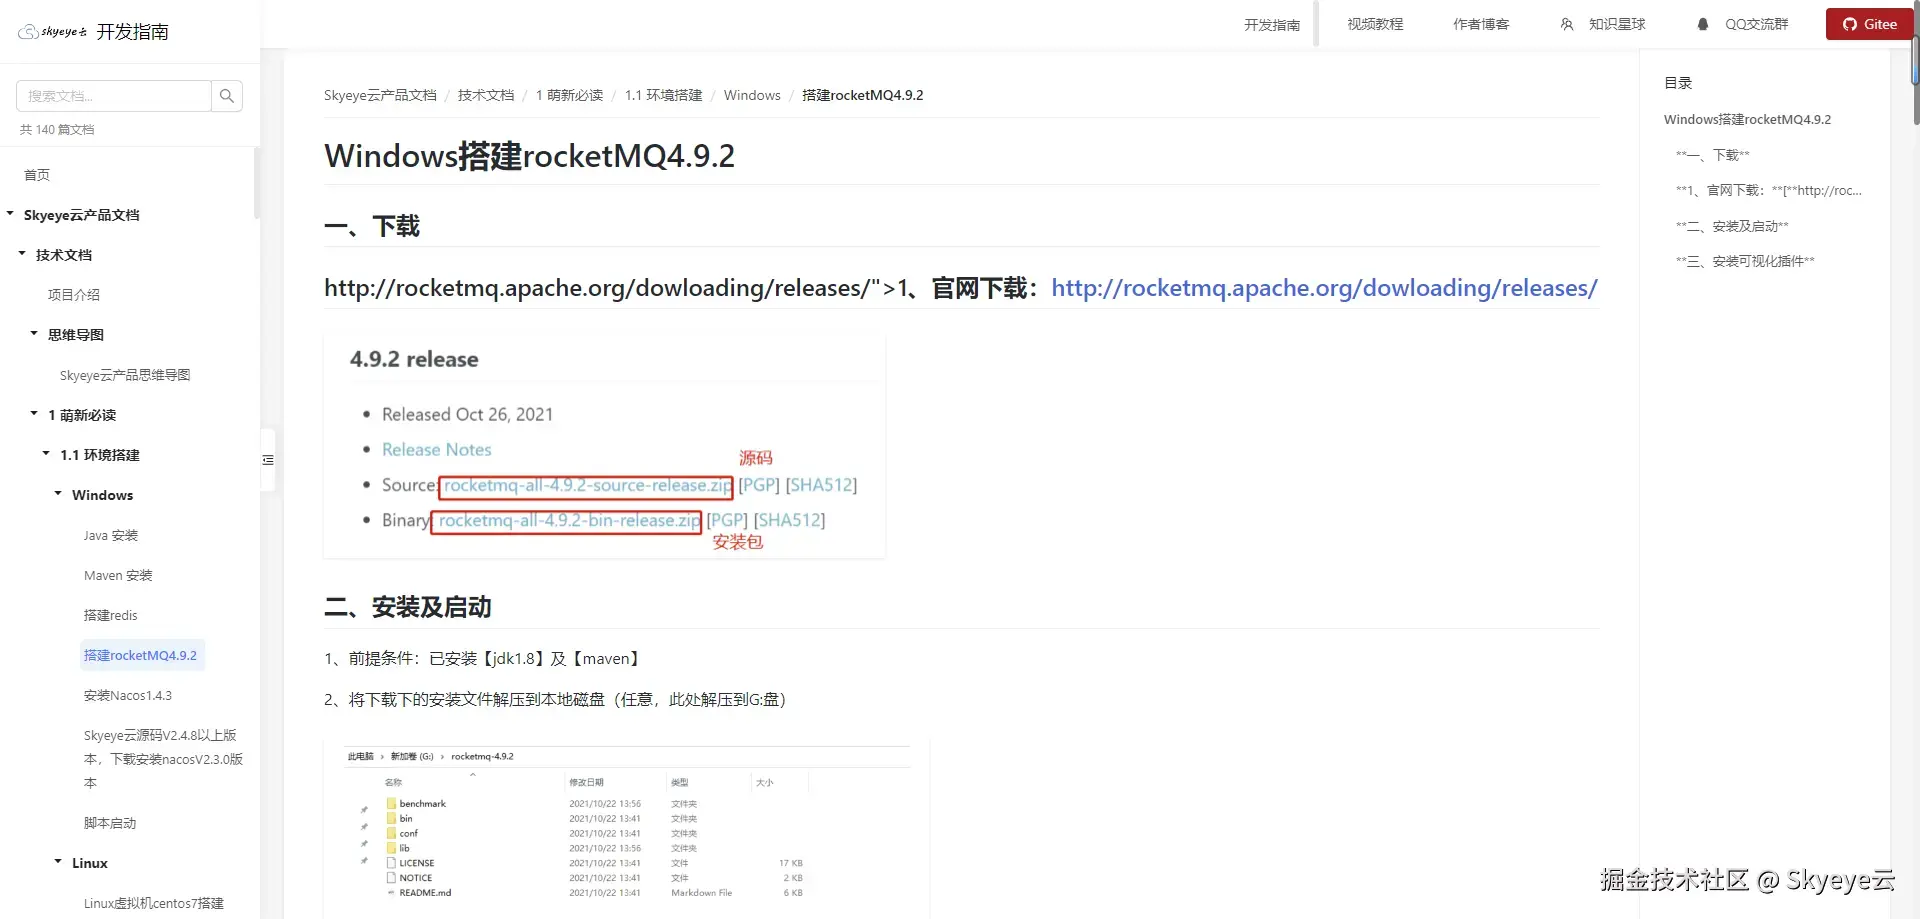Screen dimensions: 1920x919
Task: Collapse the 1 萌新必读 tree arrow
Action: pyautogui.click(x=34, y=413)
